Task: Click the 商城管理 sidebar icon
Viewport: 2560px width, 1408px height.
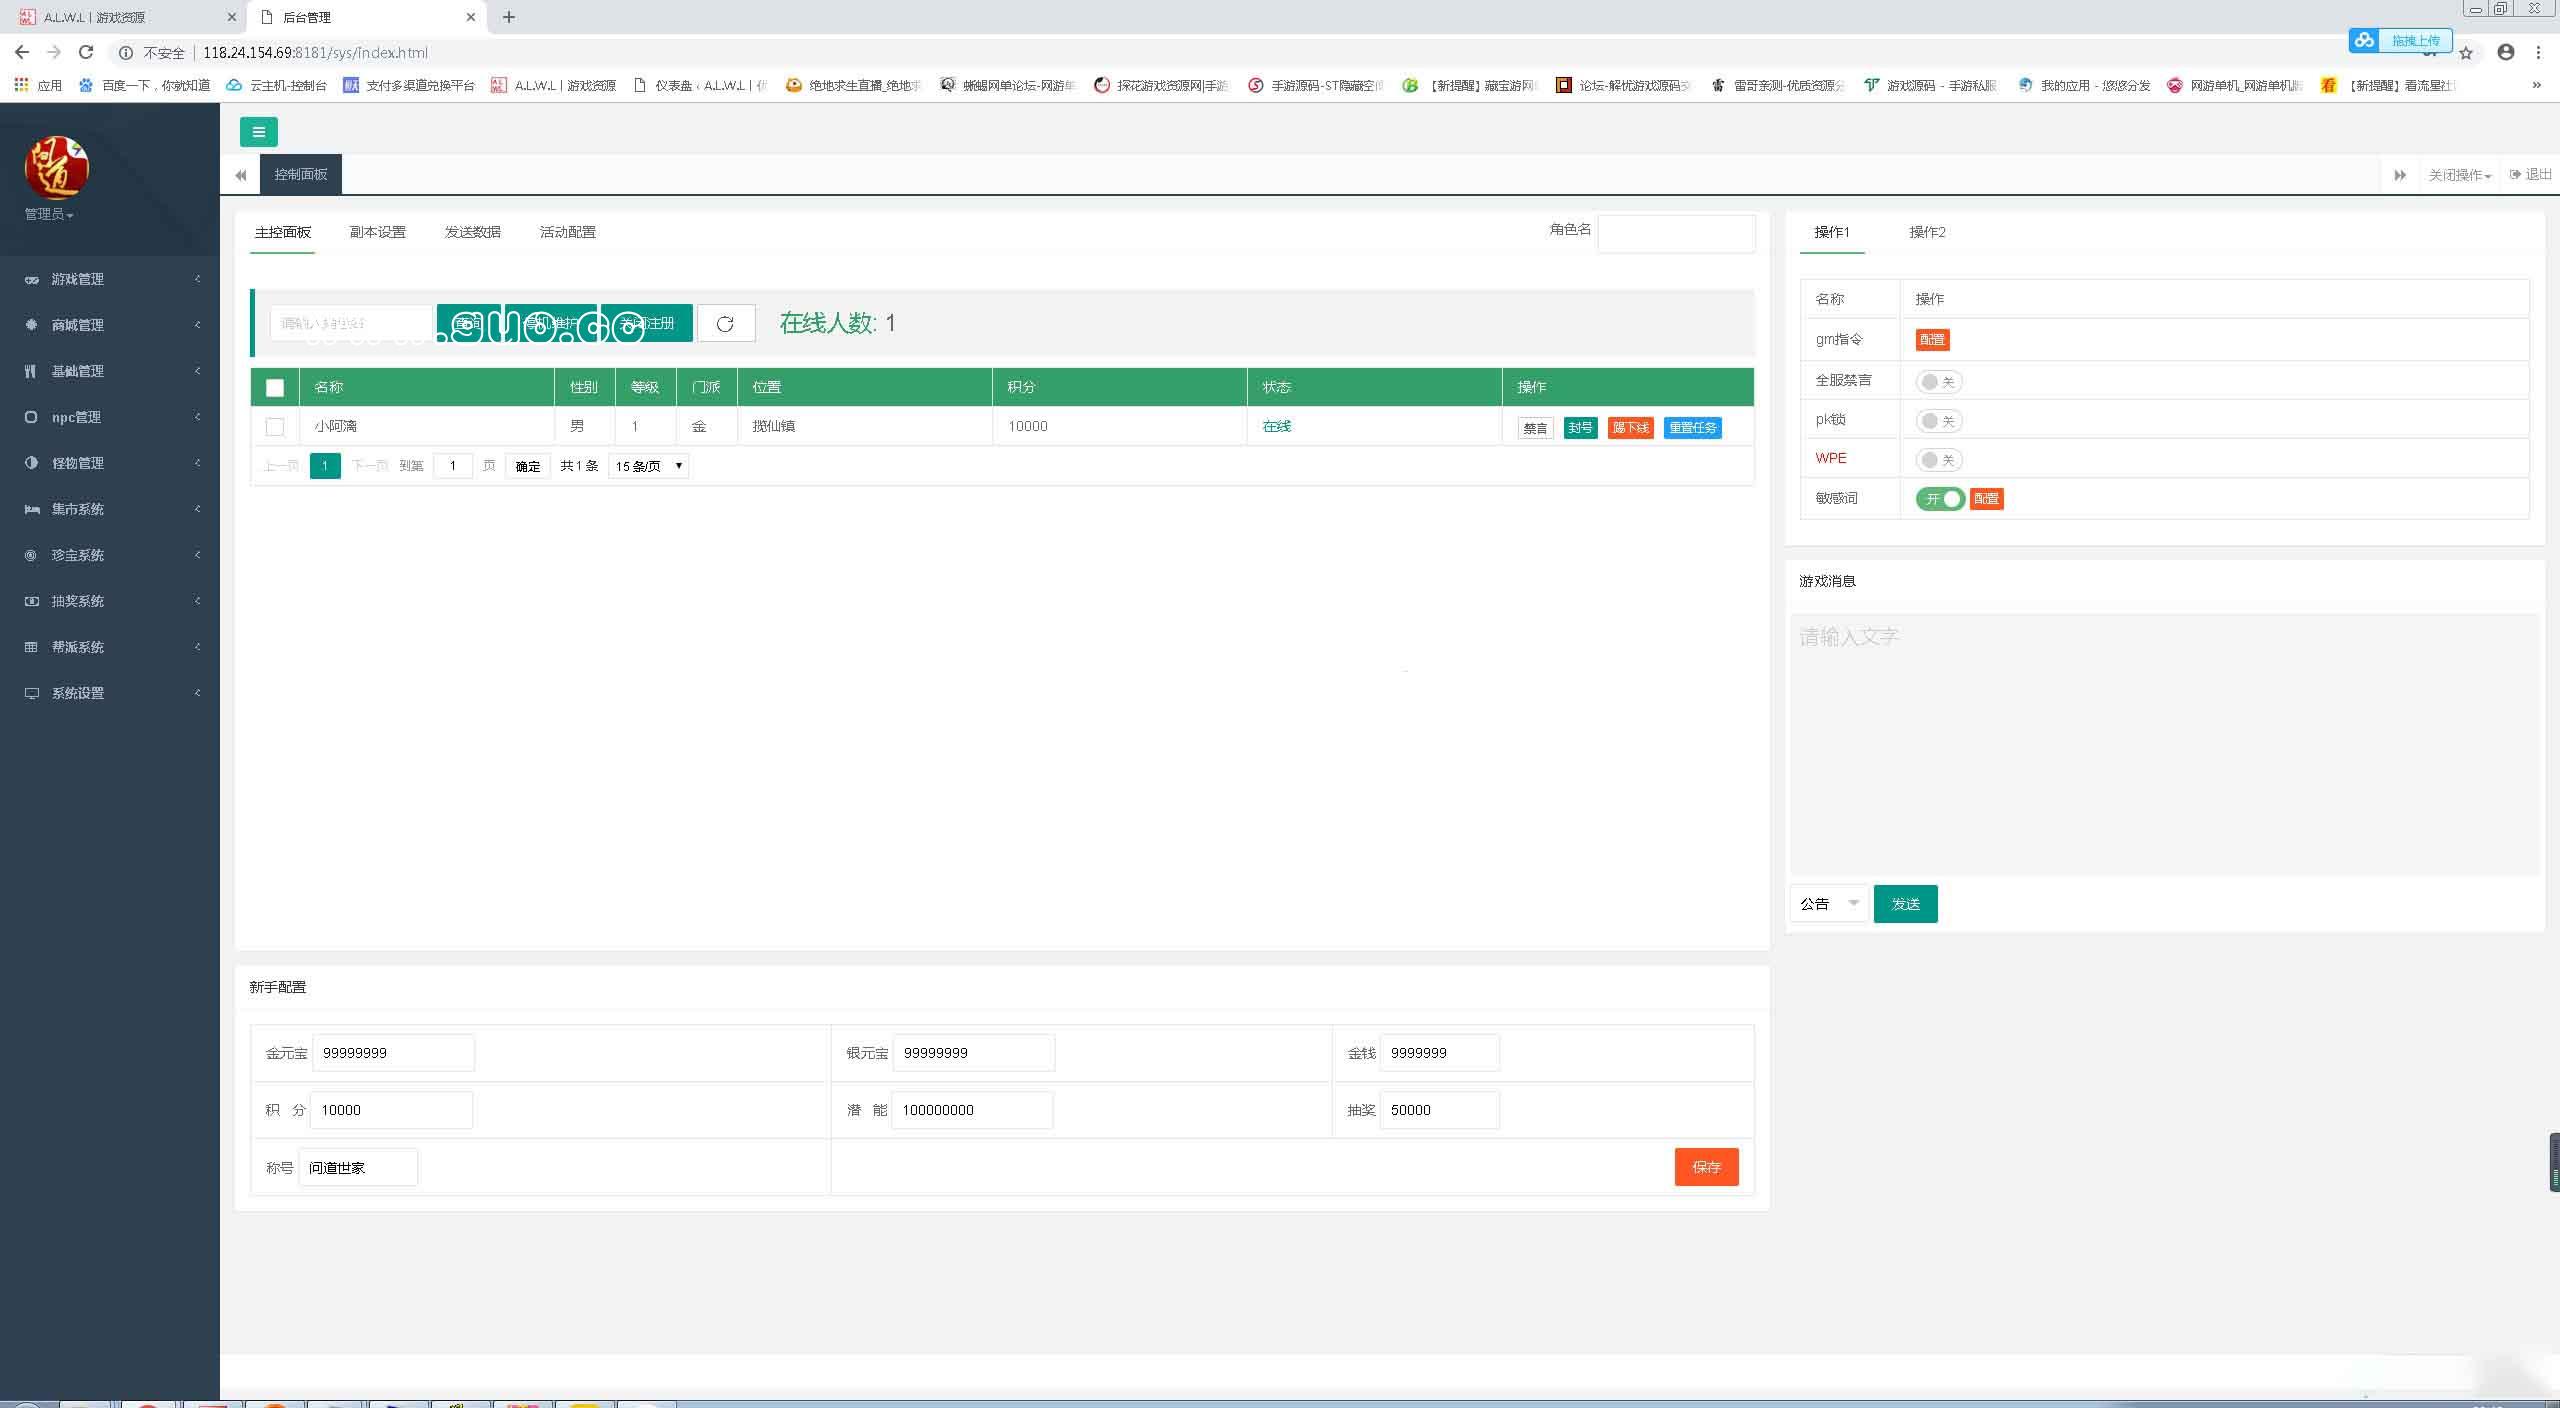Action: (x=32, y=326)
